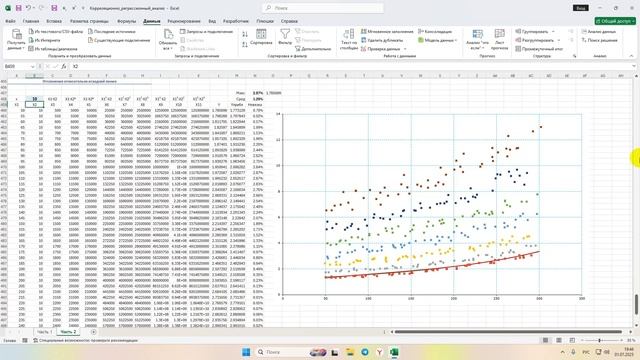This screenshot has width=640, height=360.
Task: Open Text to Columns wizard
Action: coord(349,40)
